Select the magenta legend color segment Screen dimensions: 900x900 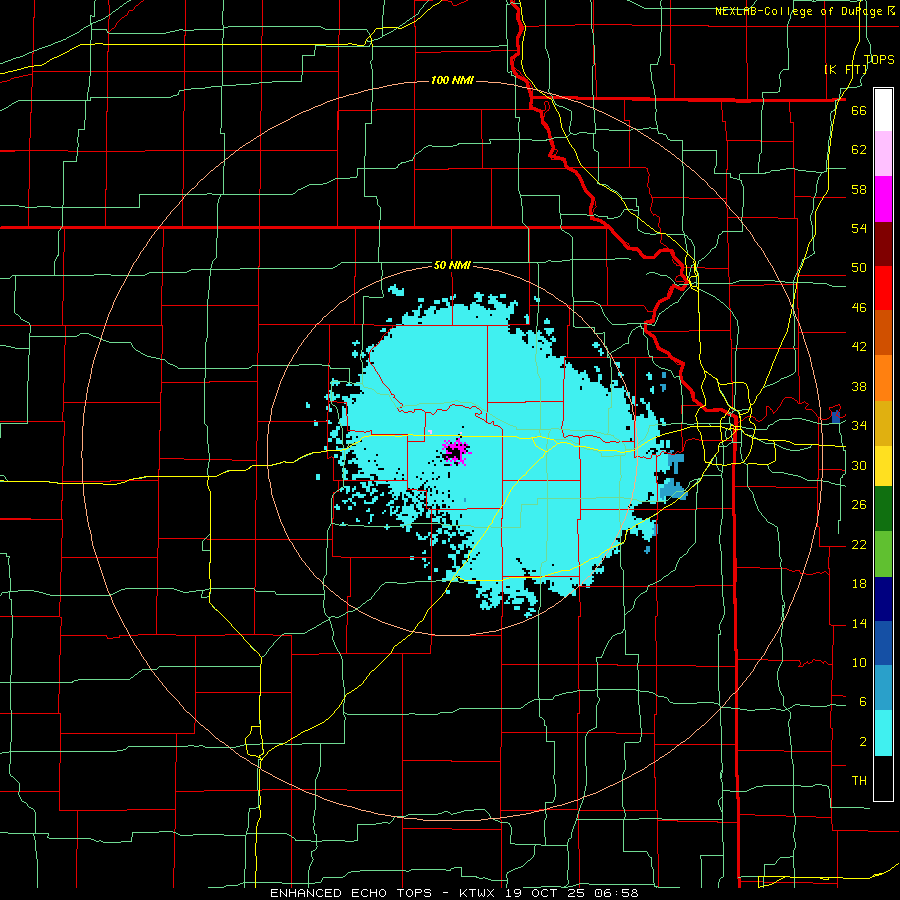pos(883,199)
